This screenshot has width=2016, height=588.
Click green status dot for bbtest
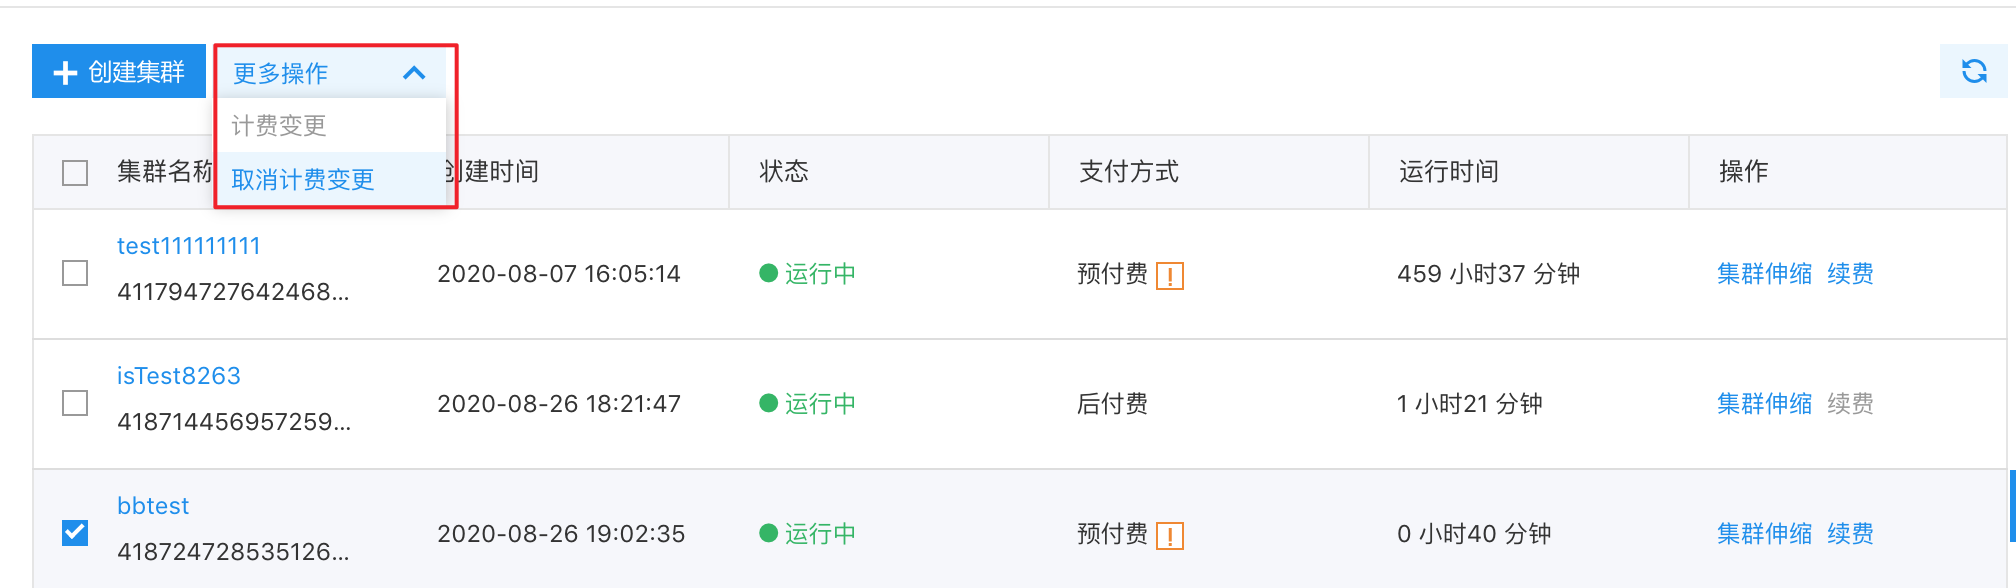pyautogui.click(x=768, y=533)
